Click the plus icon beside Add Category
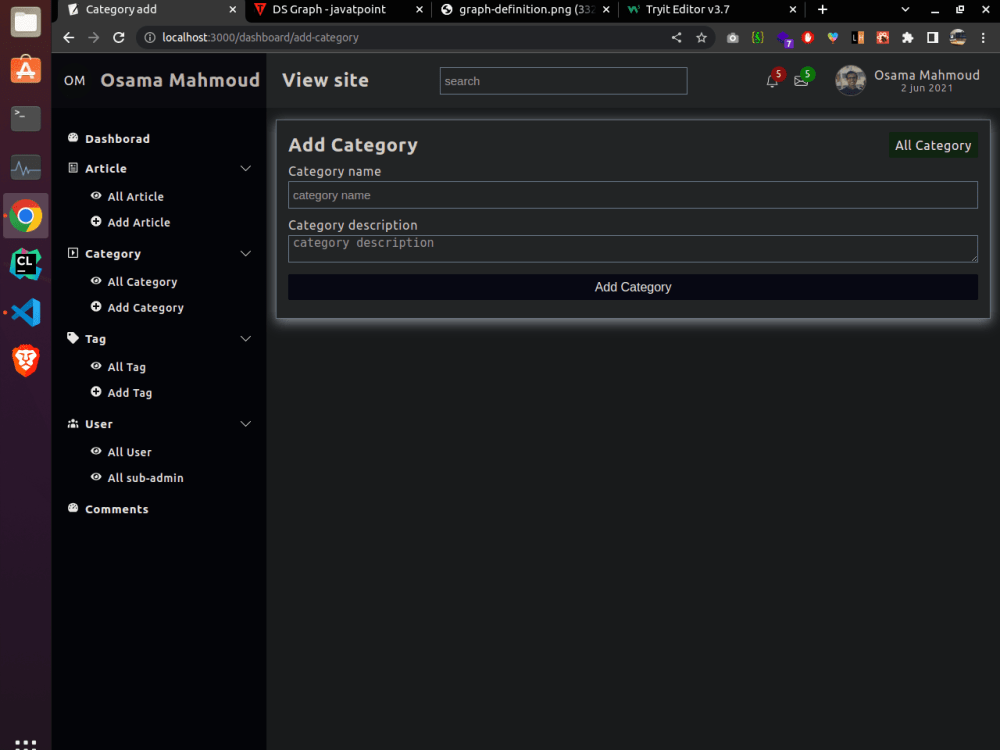 [x=96, y=306]
